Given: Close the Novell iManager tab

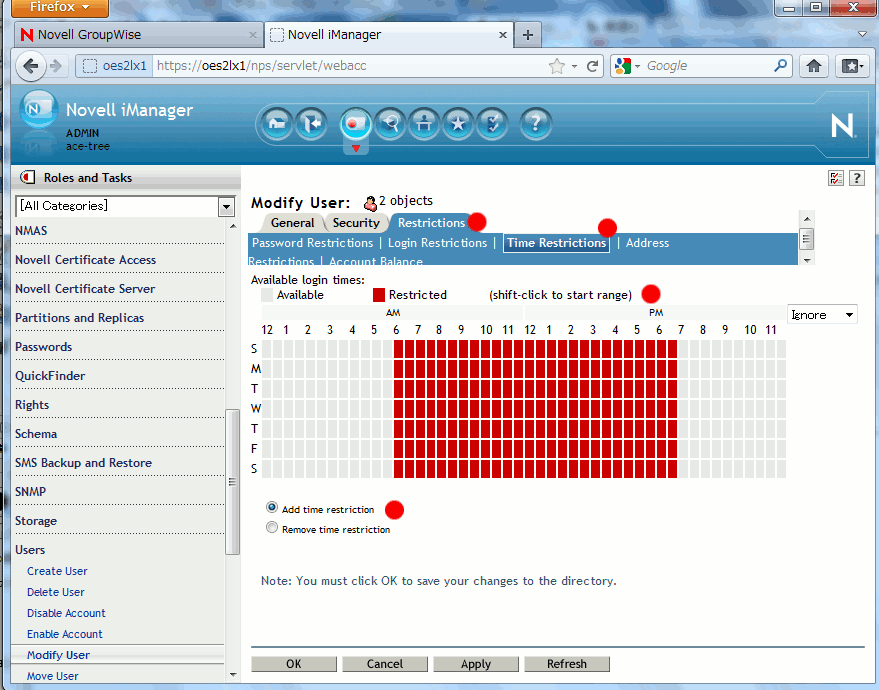Looking at the screenshot, I should point(503,35).
